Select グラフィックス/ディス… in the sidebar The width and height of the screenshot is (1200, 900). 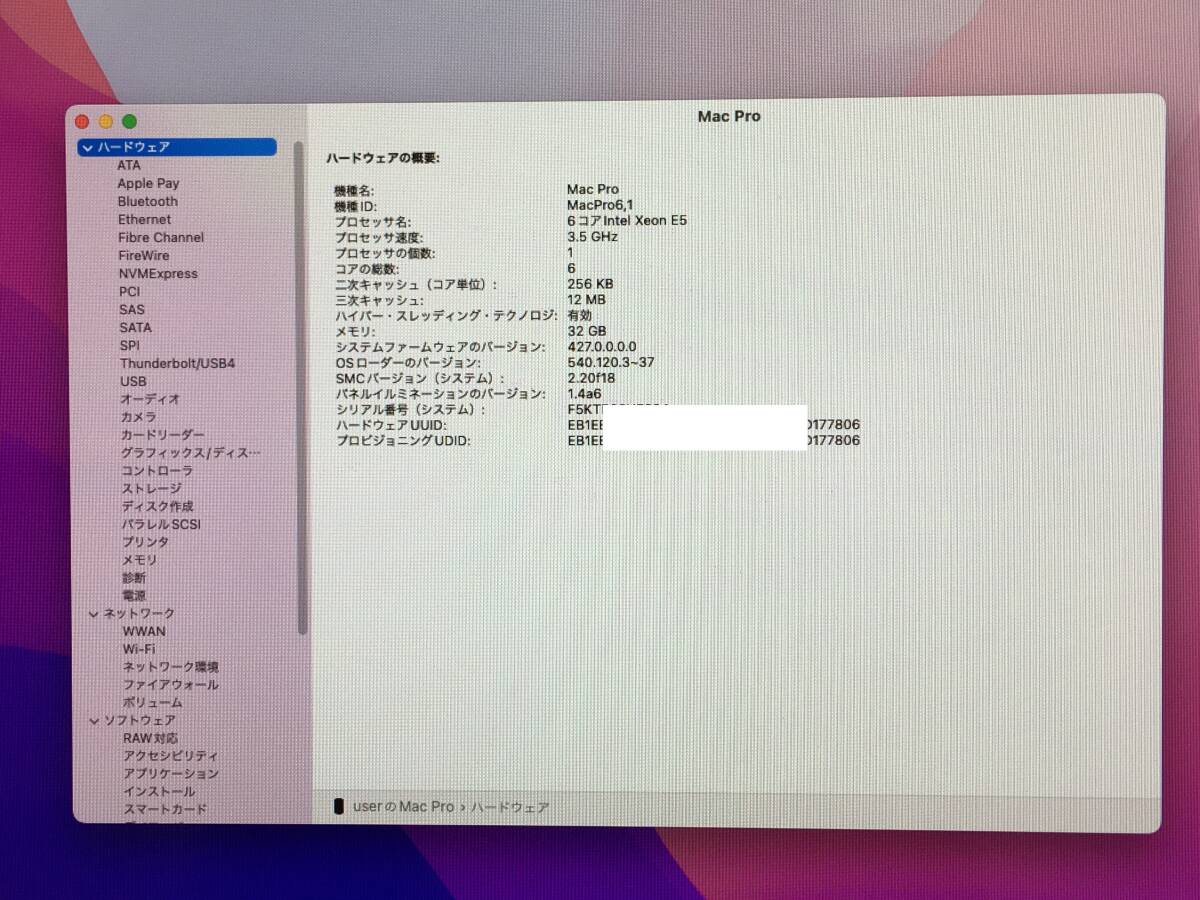[190, 453]
